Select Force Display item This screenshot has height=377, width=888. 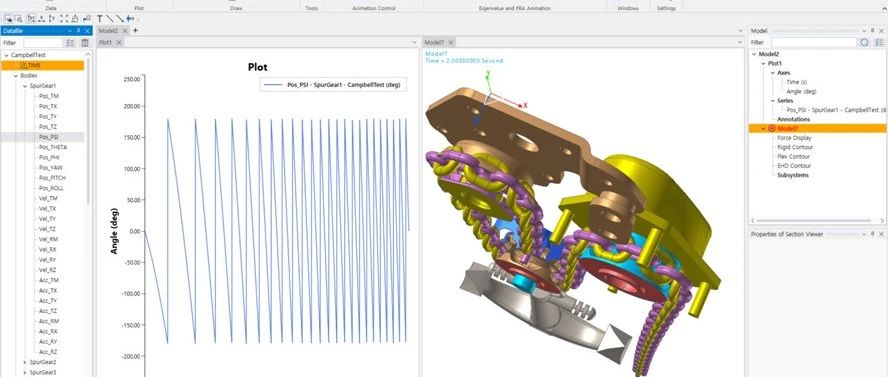tap(794, 138)
